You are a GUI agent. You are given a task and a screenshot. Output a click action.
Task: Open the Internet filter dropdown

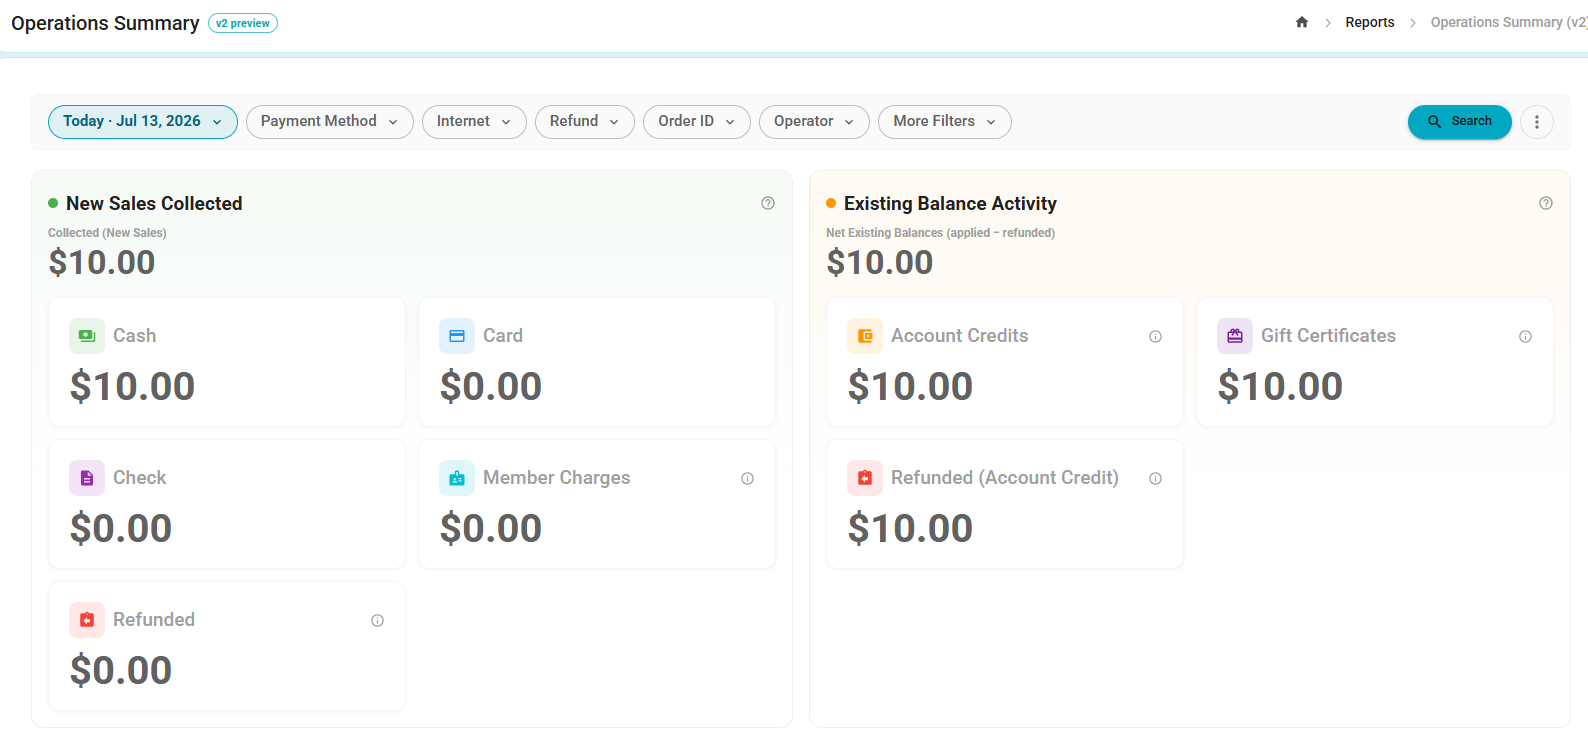[474, 122]
